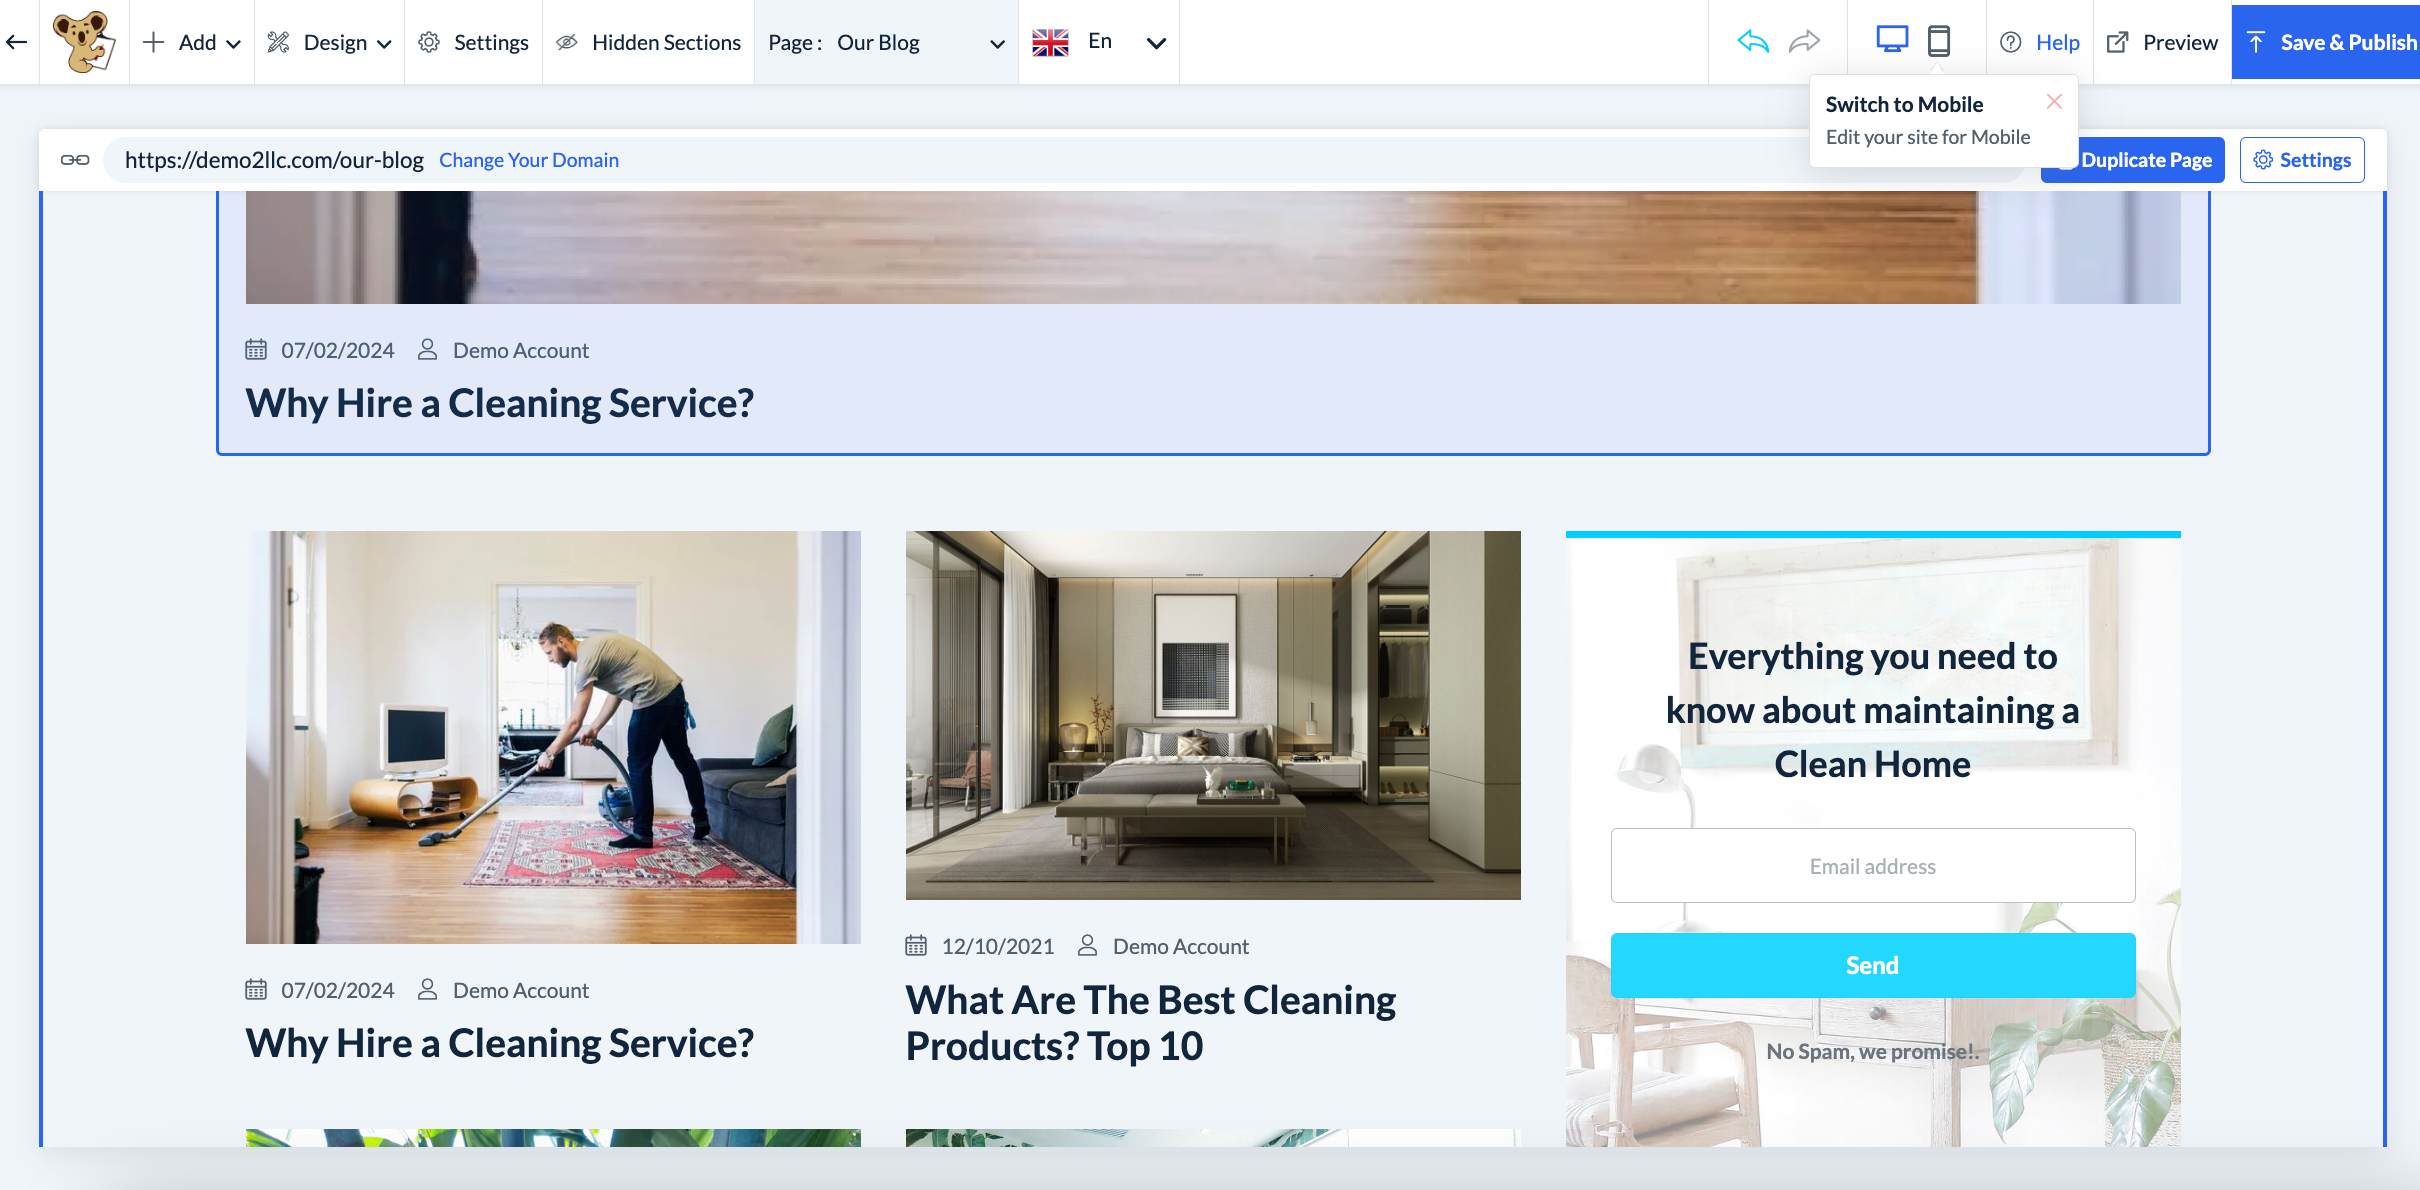Follow the Change Your Domain link
The height and width of the screenshot is (1190, 2420).
pyautogui.click(x=528, y=160)
